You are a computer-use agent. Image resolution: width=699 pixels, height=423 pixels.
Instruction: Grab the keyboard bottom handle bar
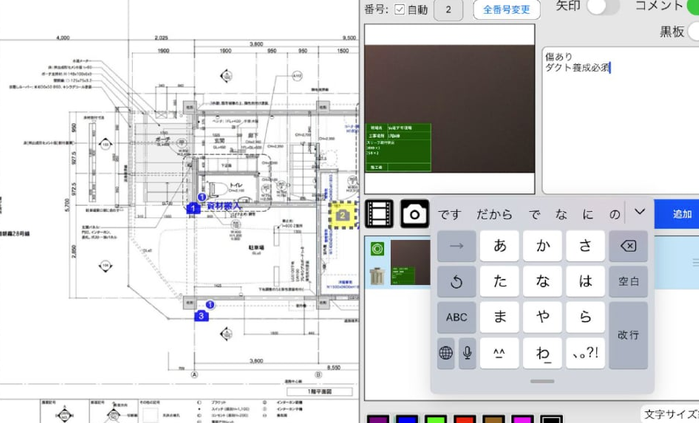pyautogui.click(x=542, y=382)
